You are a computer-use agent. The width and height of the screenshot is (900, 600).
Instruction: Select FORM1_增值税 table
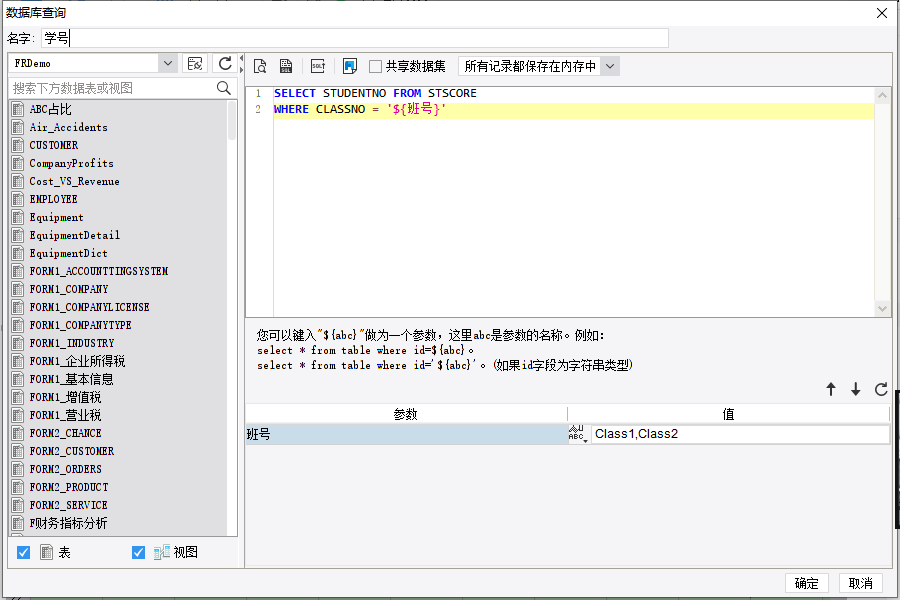tap(65, 397)
